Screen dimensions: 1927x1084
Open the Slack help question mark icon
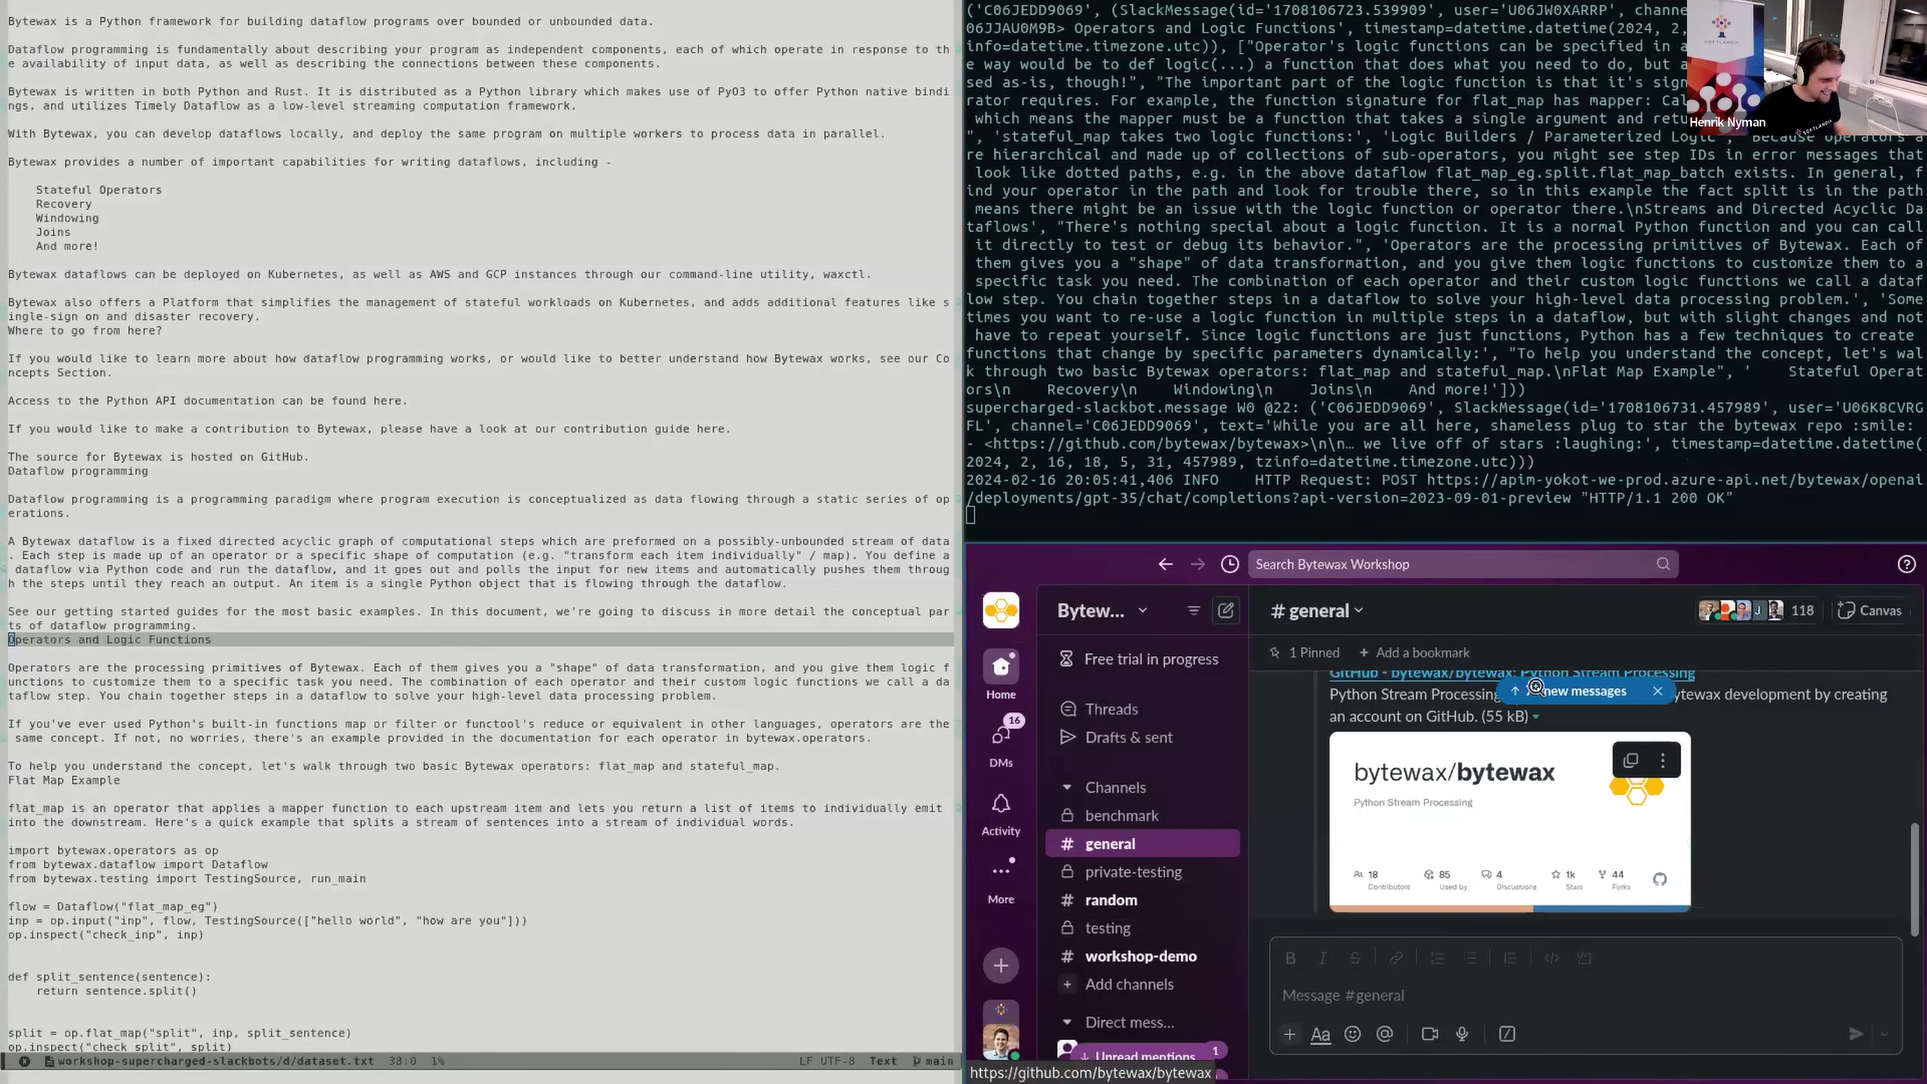coord(1906,564)
